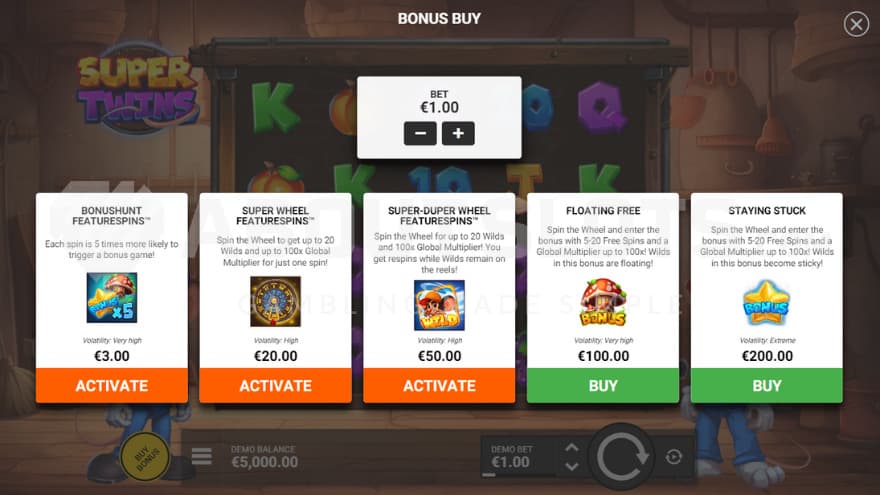880x495 pixels.
Task: Decrease bet with the minus button
Action: click(420, 134)
